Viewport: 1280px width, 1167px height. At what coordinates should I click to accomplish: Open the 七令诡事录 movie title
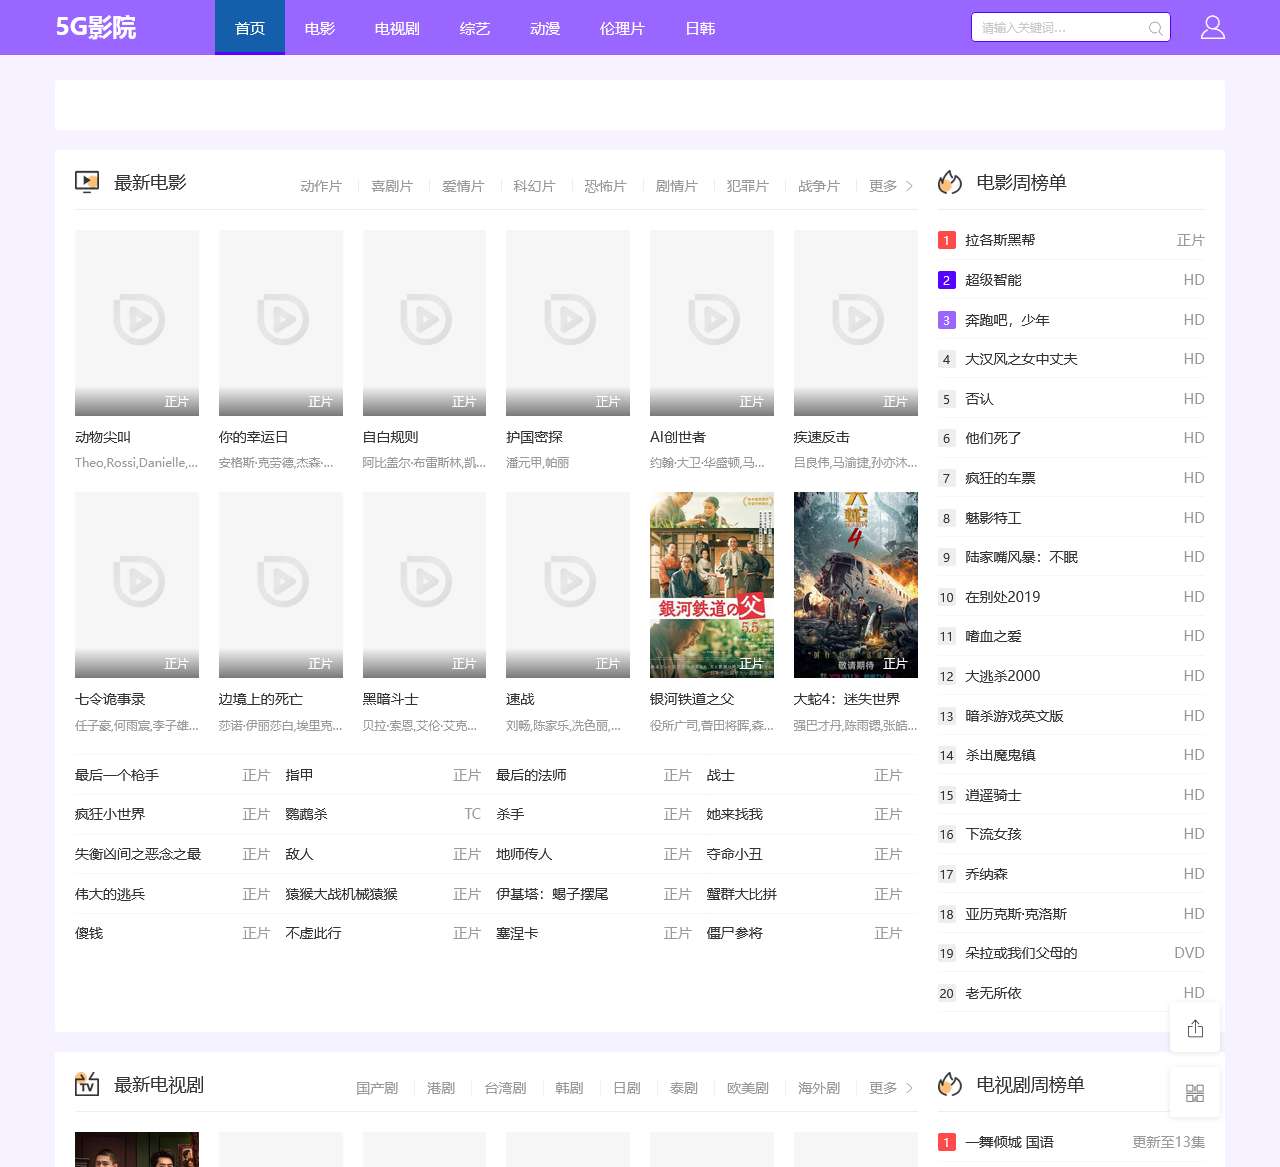(111, 699)
